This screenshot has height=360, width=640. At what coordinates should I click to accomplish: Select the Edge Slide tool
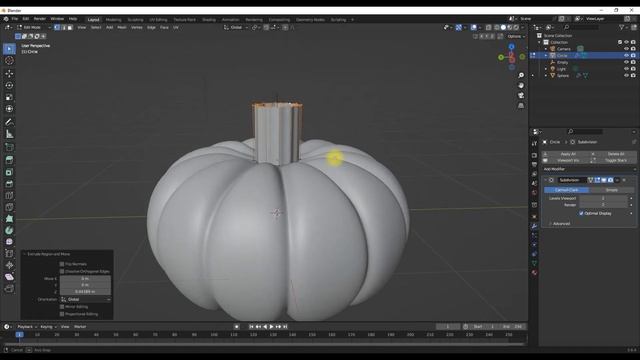point(9,254)
